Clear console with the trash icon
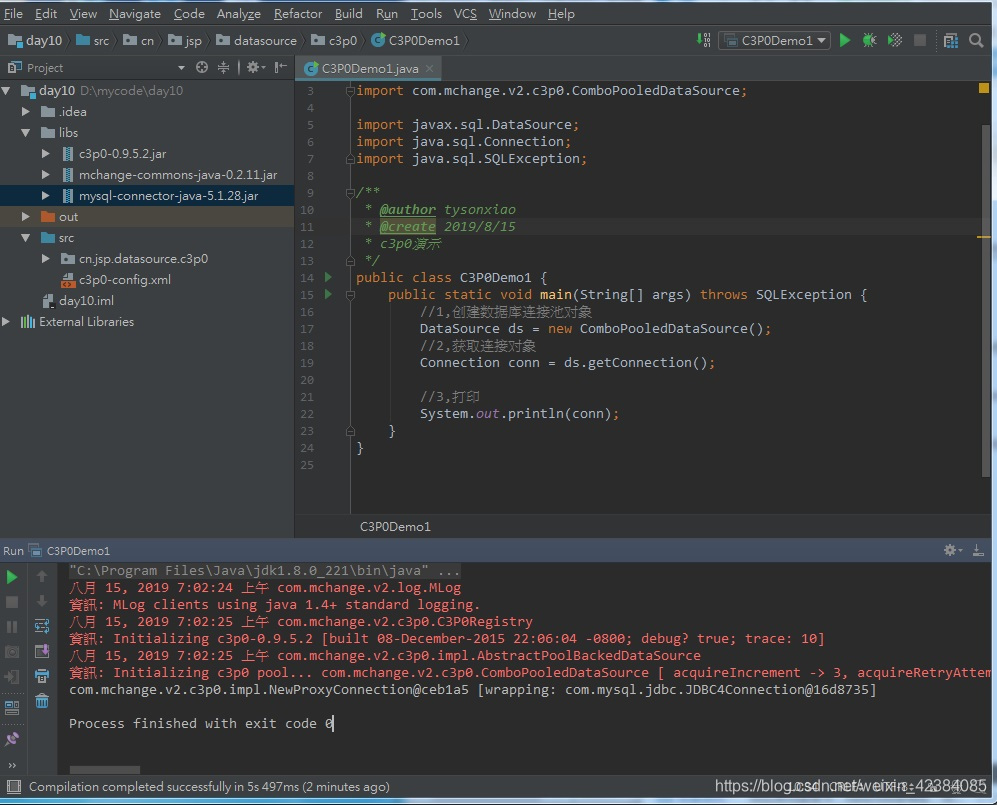The height and width of the screenshot is (805, 997). click(42, 701)
